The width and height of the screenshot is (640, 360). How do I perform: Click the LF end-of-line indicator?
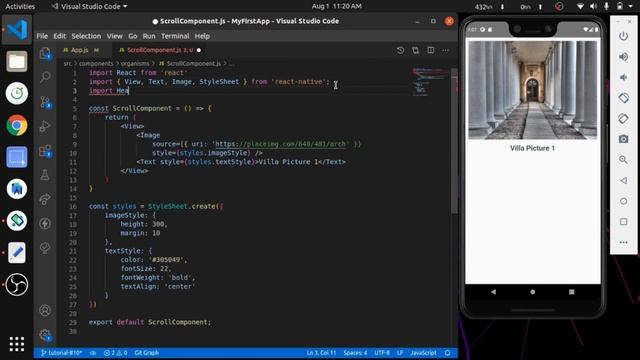click(400, 353)
